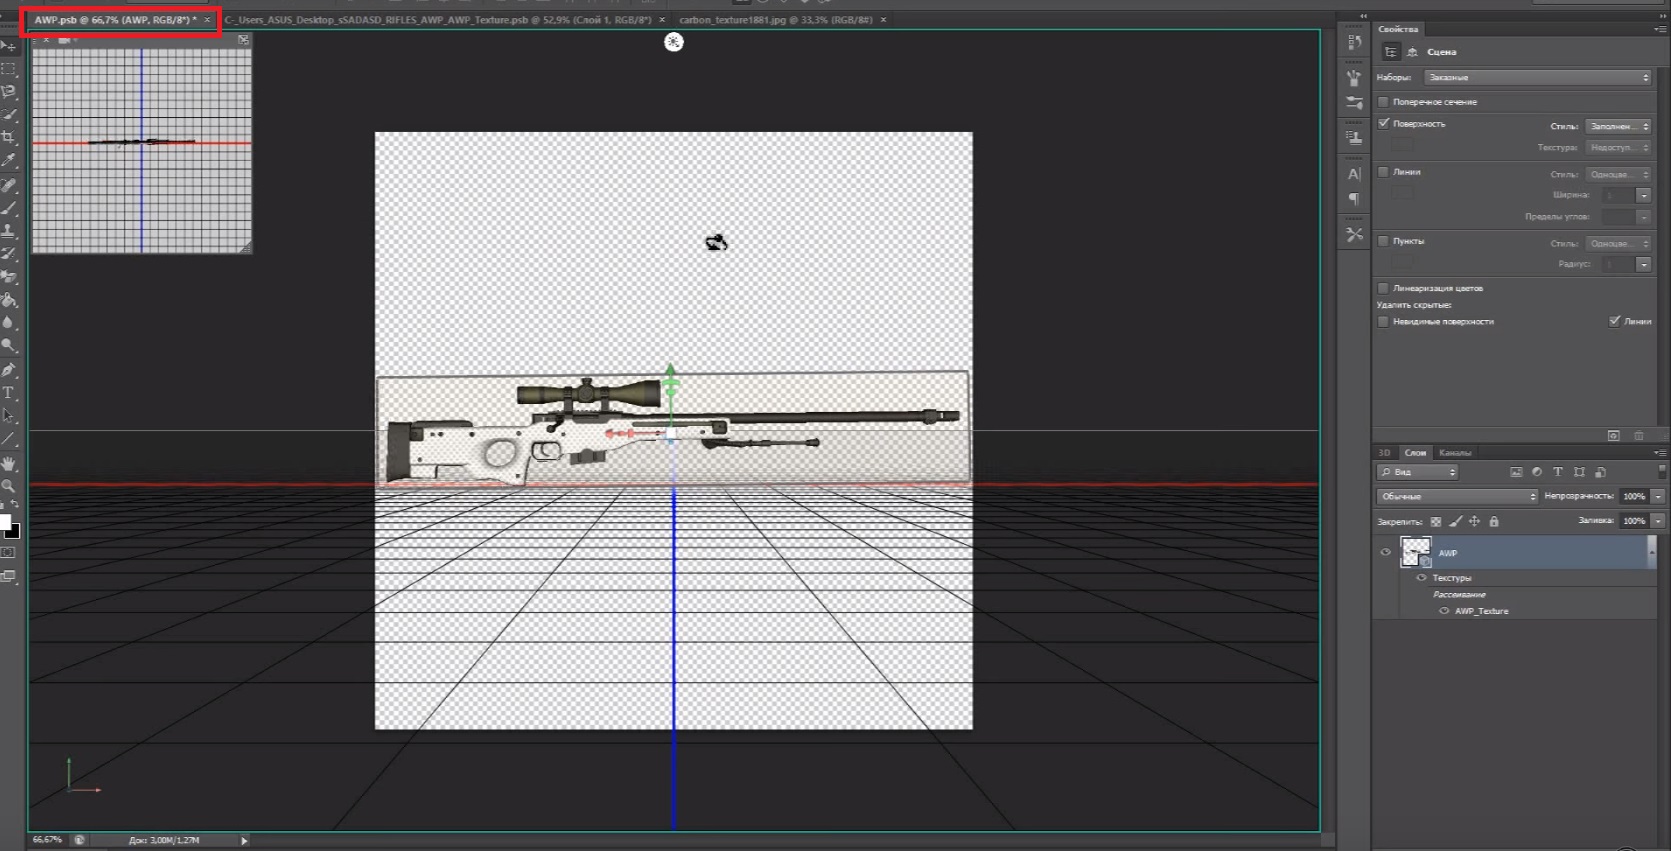Click the trash icon in Properties panel

click(1638, 436)
